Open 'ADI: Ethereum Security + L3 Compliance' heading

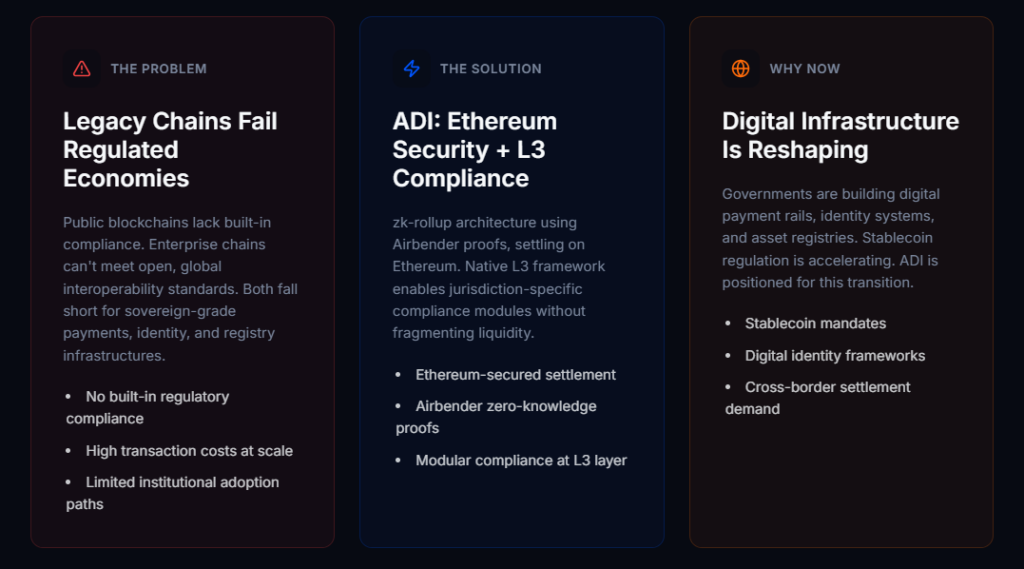pos(474,150)
